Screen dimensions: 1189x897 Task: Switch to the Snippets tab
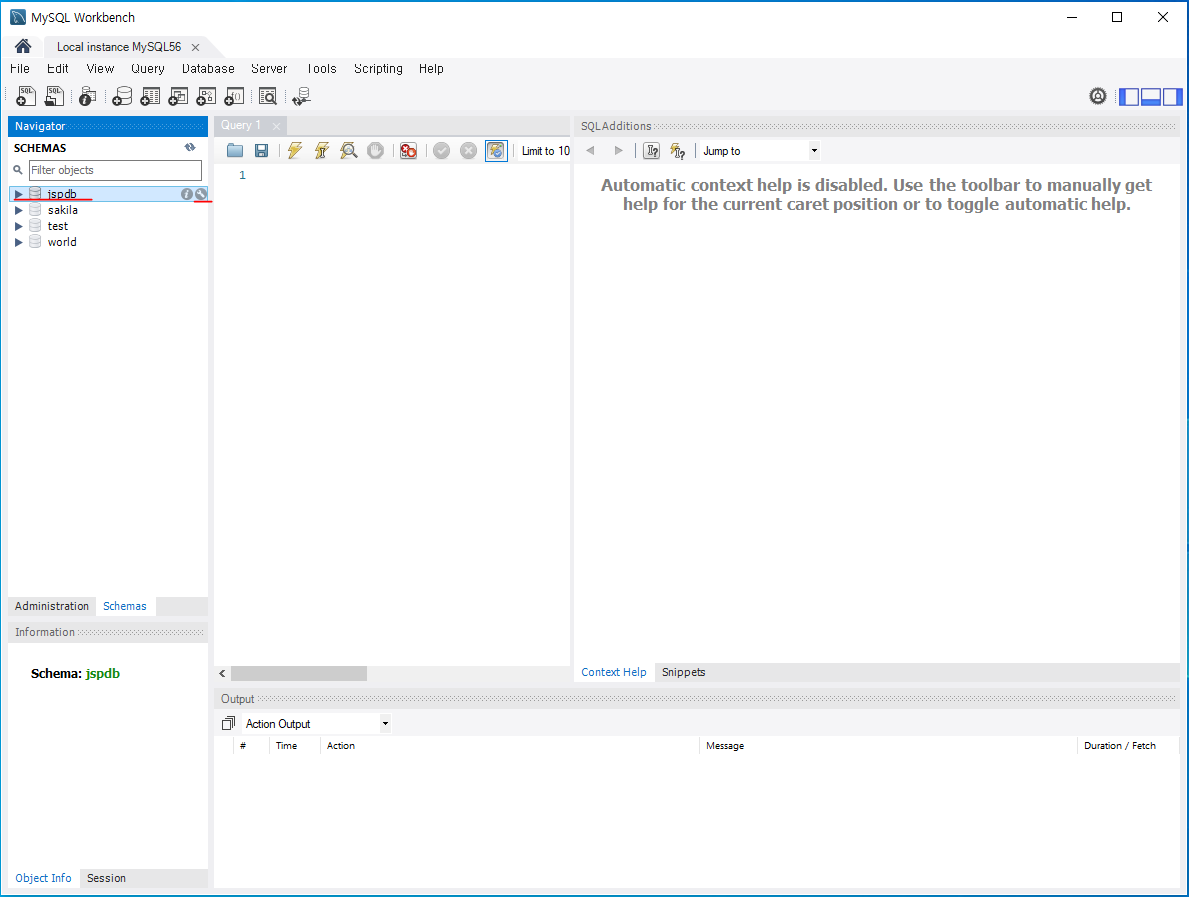click(683, 672)
